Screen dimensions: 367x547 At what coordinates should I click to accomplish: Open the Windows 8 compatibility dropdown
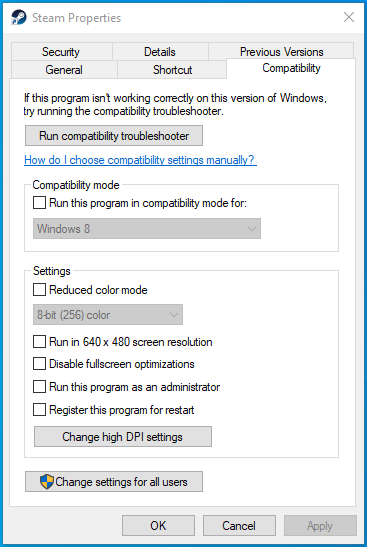147,229
